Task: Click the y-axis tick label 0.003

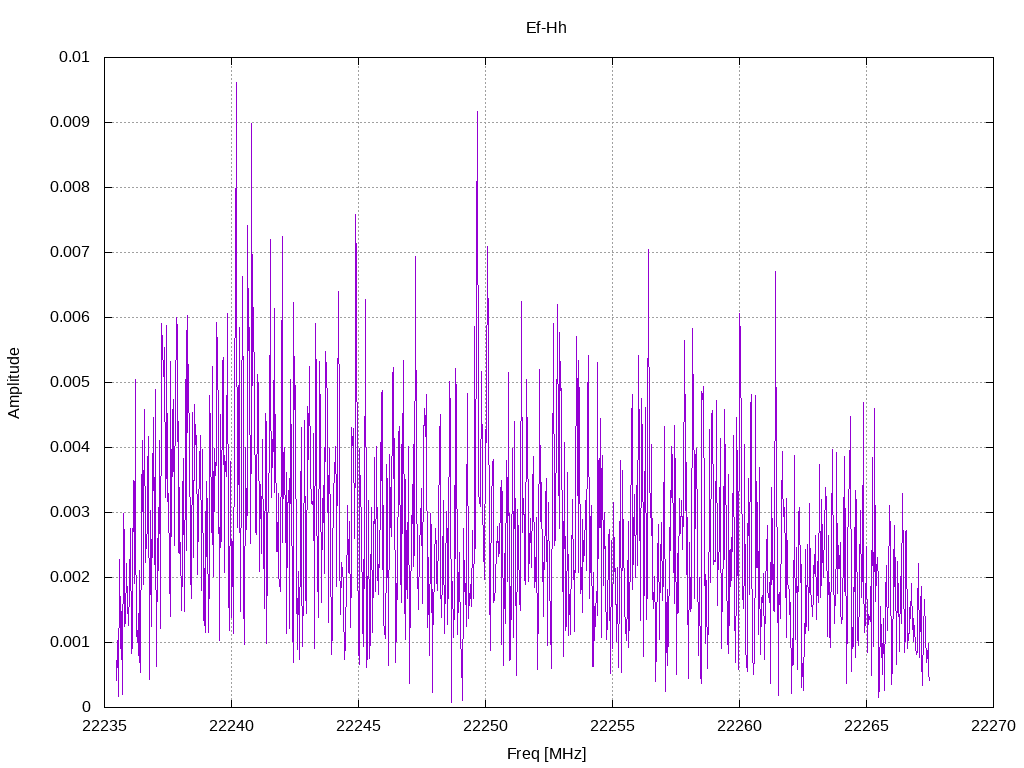Action: (70, 512)
